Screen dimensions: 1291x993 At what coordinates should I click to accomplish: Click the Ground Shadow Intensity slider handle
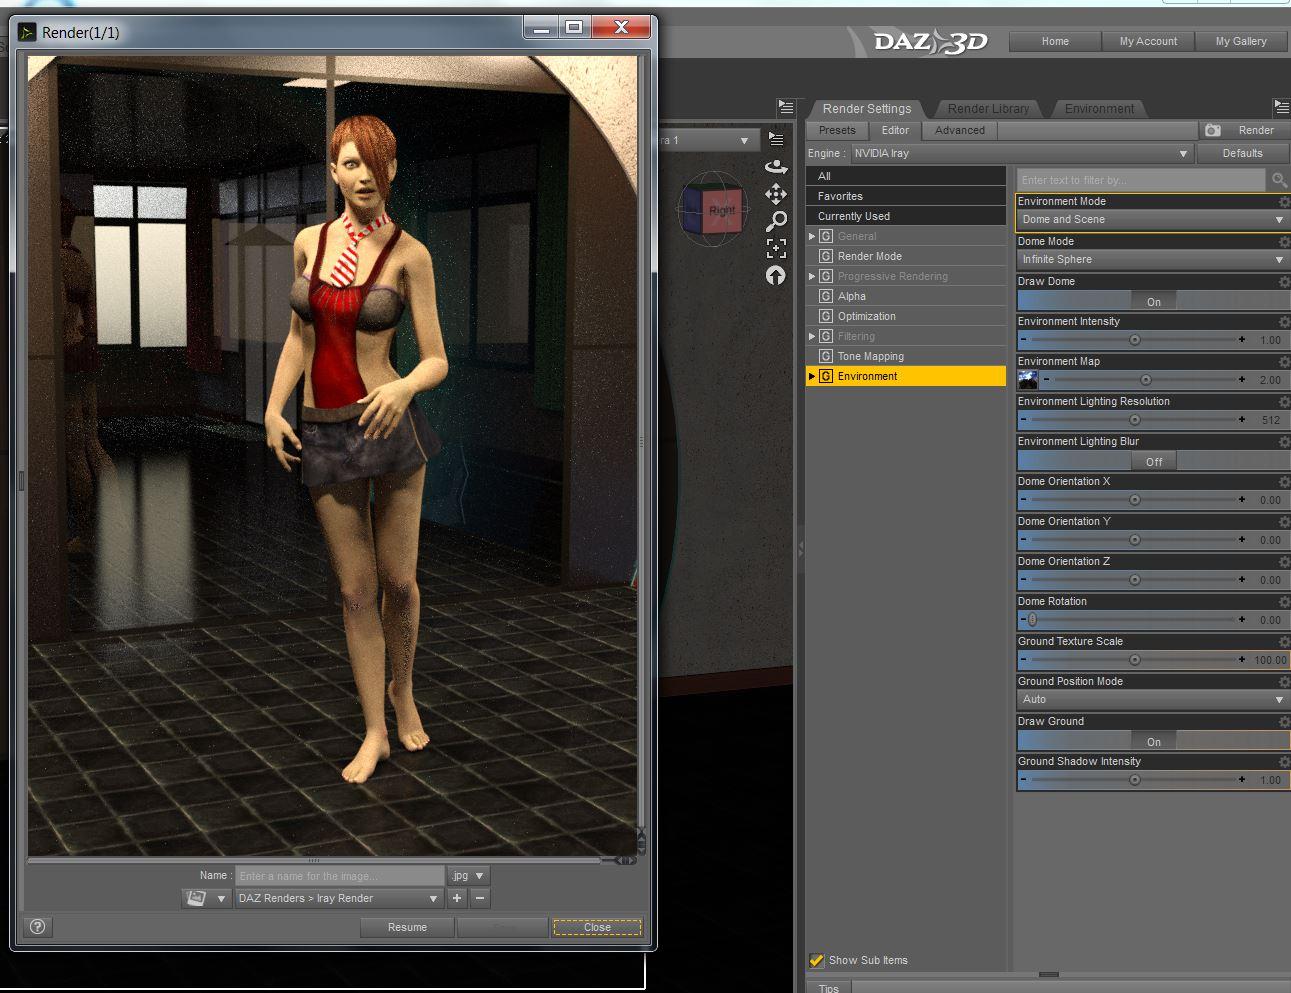coord(1134,780)
